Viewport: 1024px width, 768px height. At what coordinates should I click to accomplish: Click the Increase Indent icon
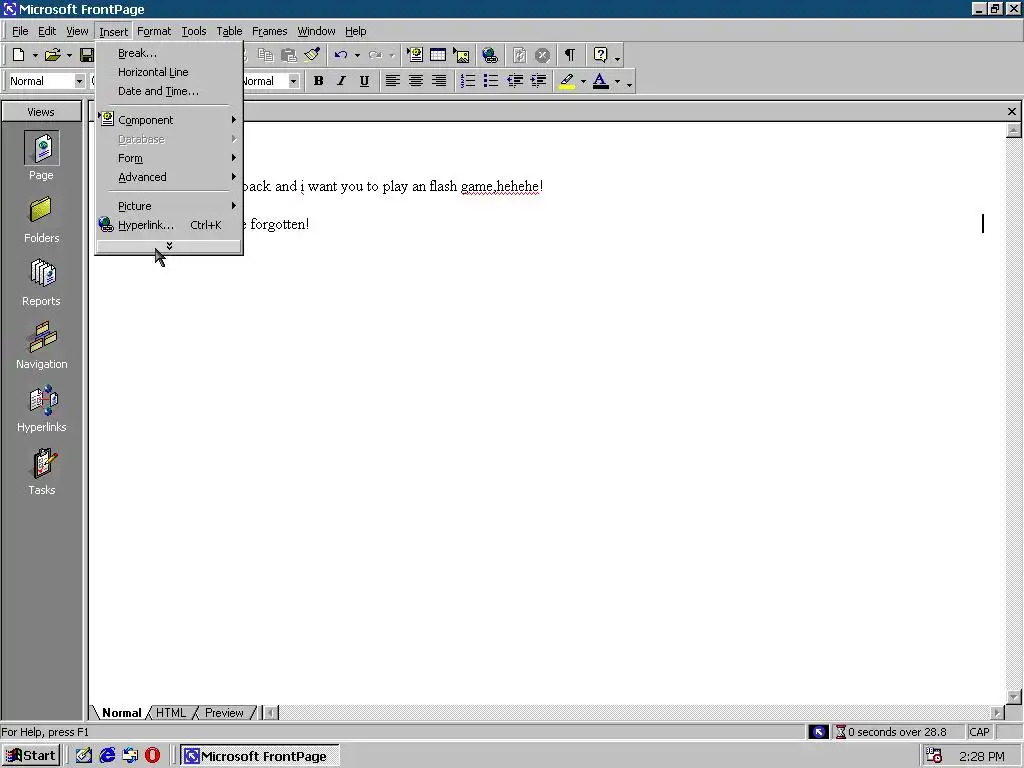click(x=538, y=81)
